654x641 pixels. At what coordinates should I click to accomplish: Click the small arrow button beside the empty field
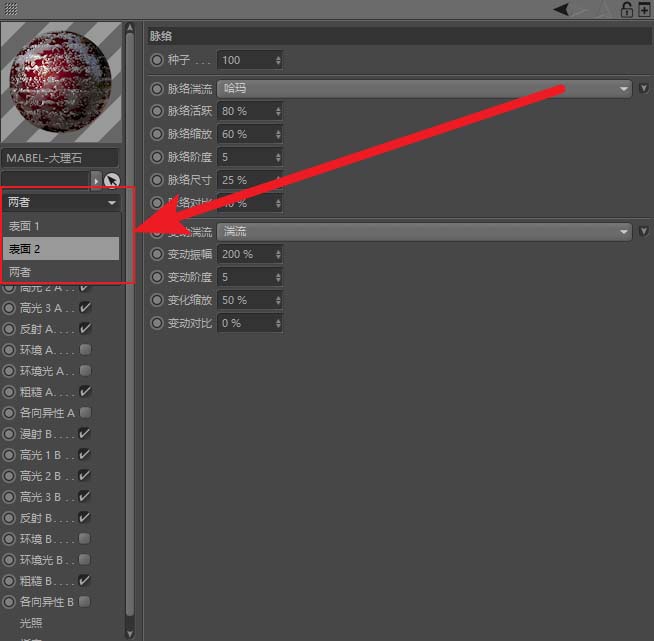[x=96, y=181]
